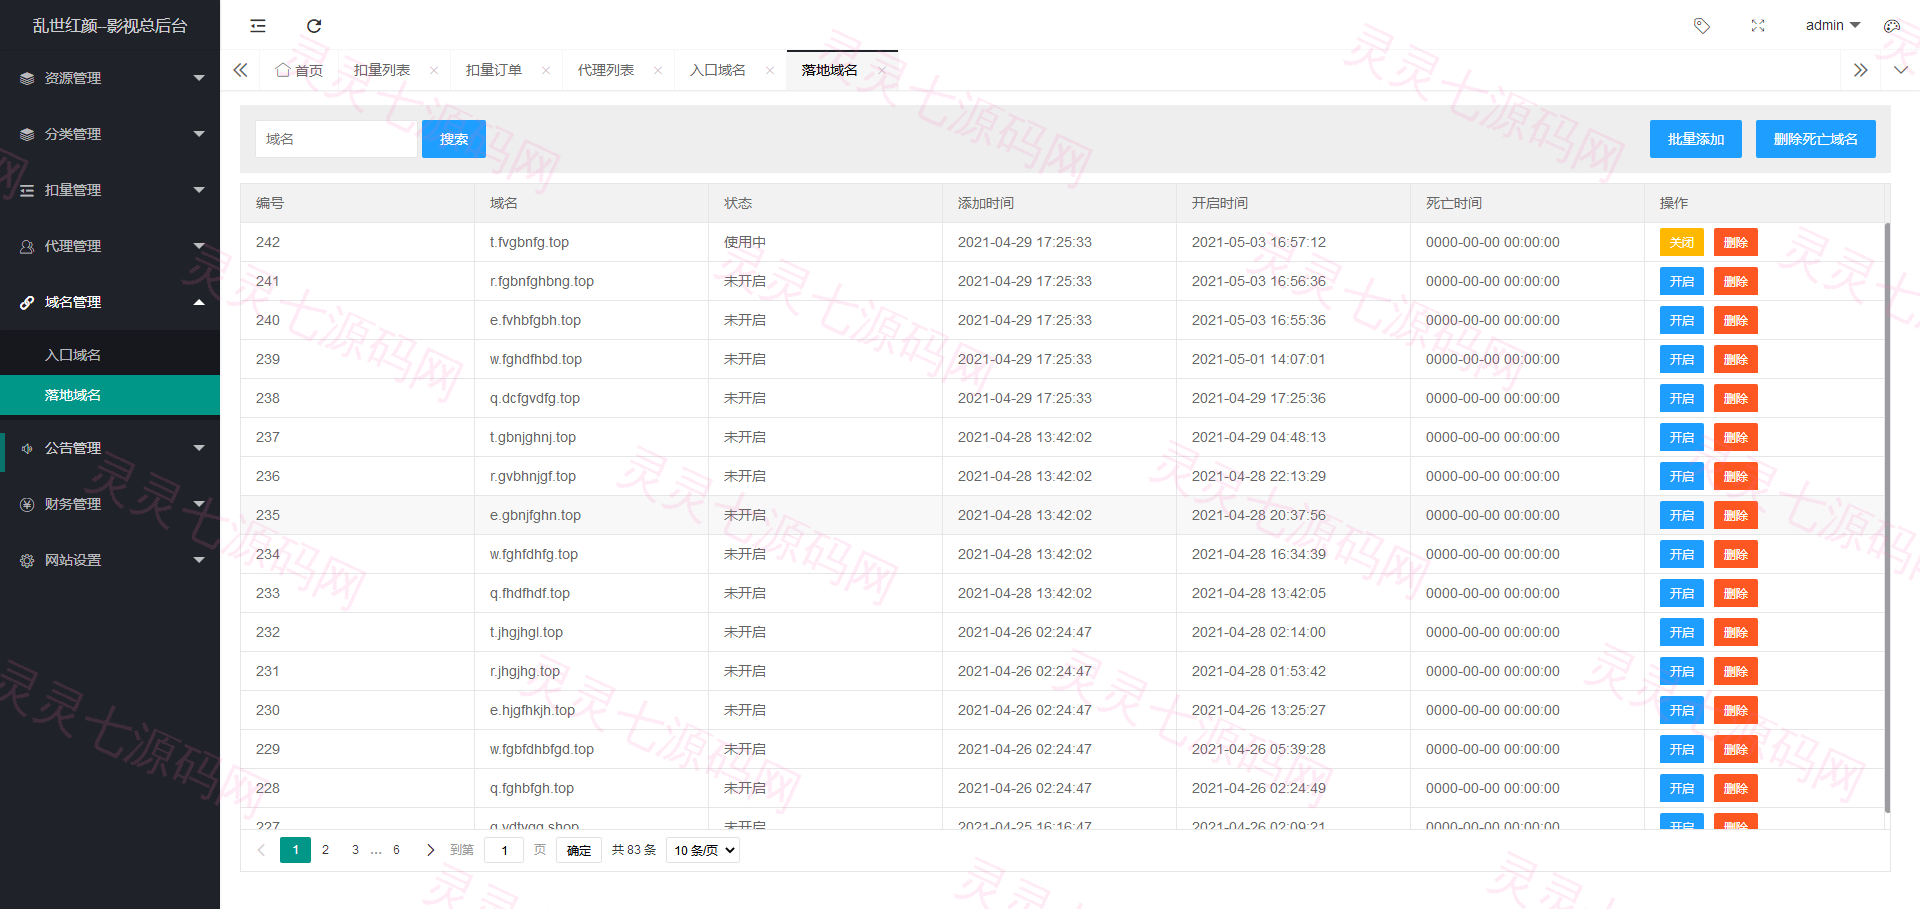Delete row 232 t.jhgjhgl.top
The width and height of the screenshot is (1920, 909).
[1736, 632]
